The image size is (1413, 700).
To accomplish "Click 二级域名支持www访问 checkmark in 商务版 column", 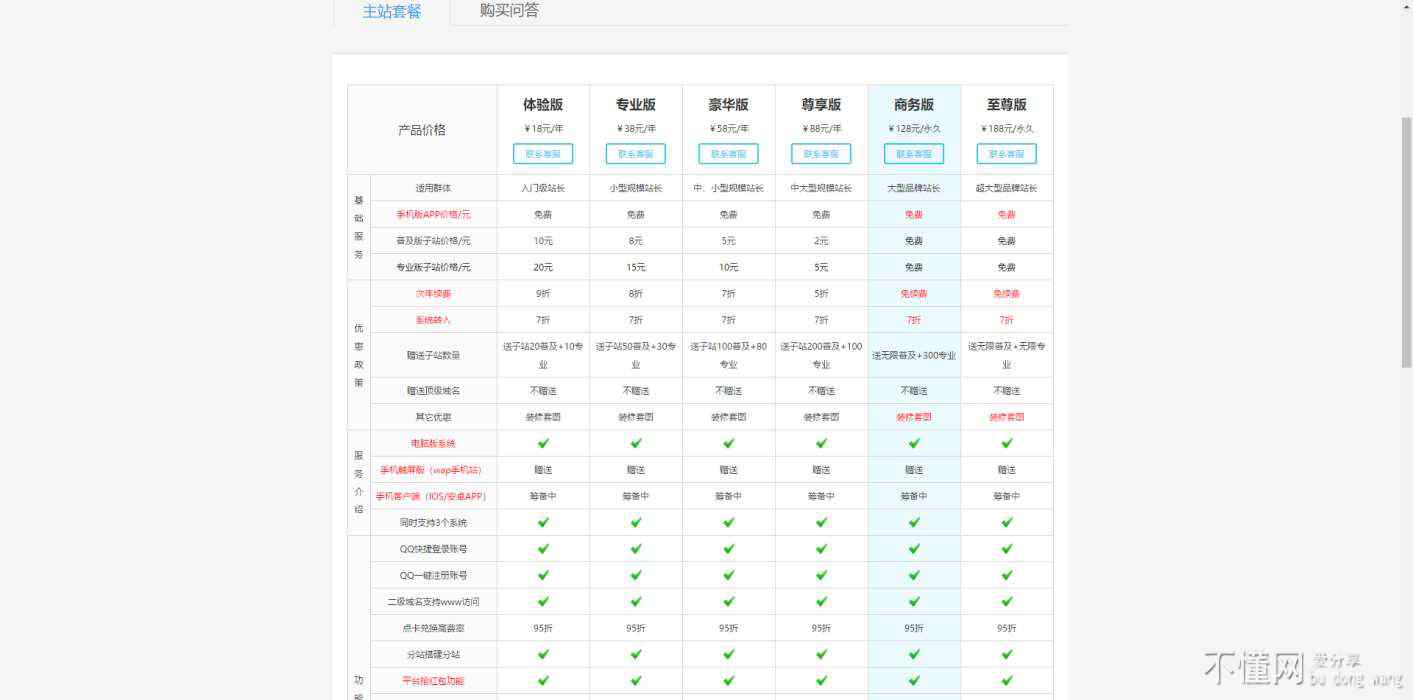I will [x=914, y=601].
